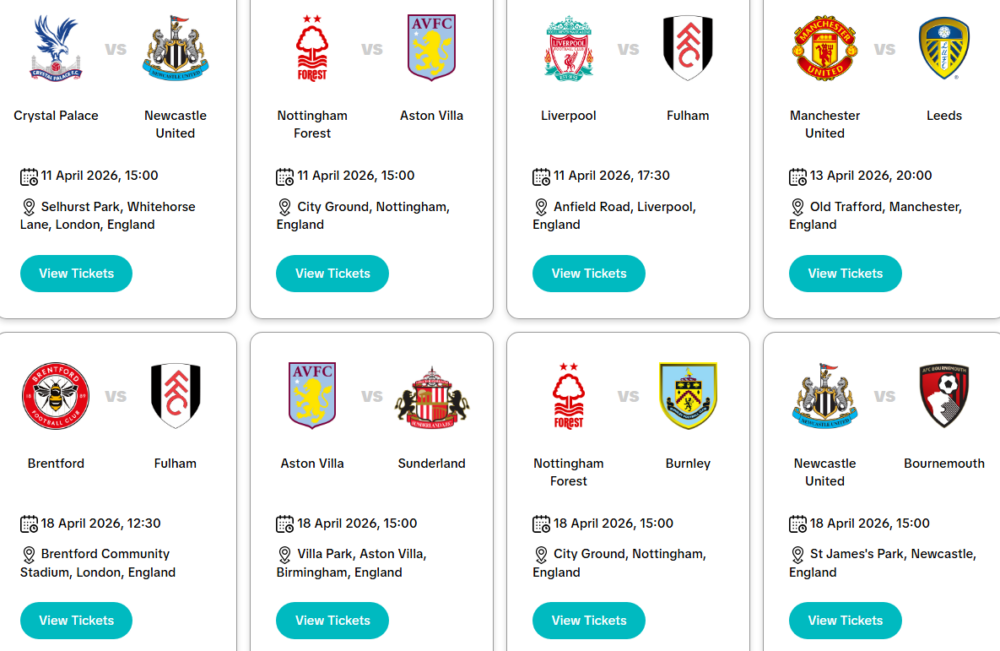The image size is (1000, 651).
Task: Click the Burnley club crest
Action: (688, 396)
